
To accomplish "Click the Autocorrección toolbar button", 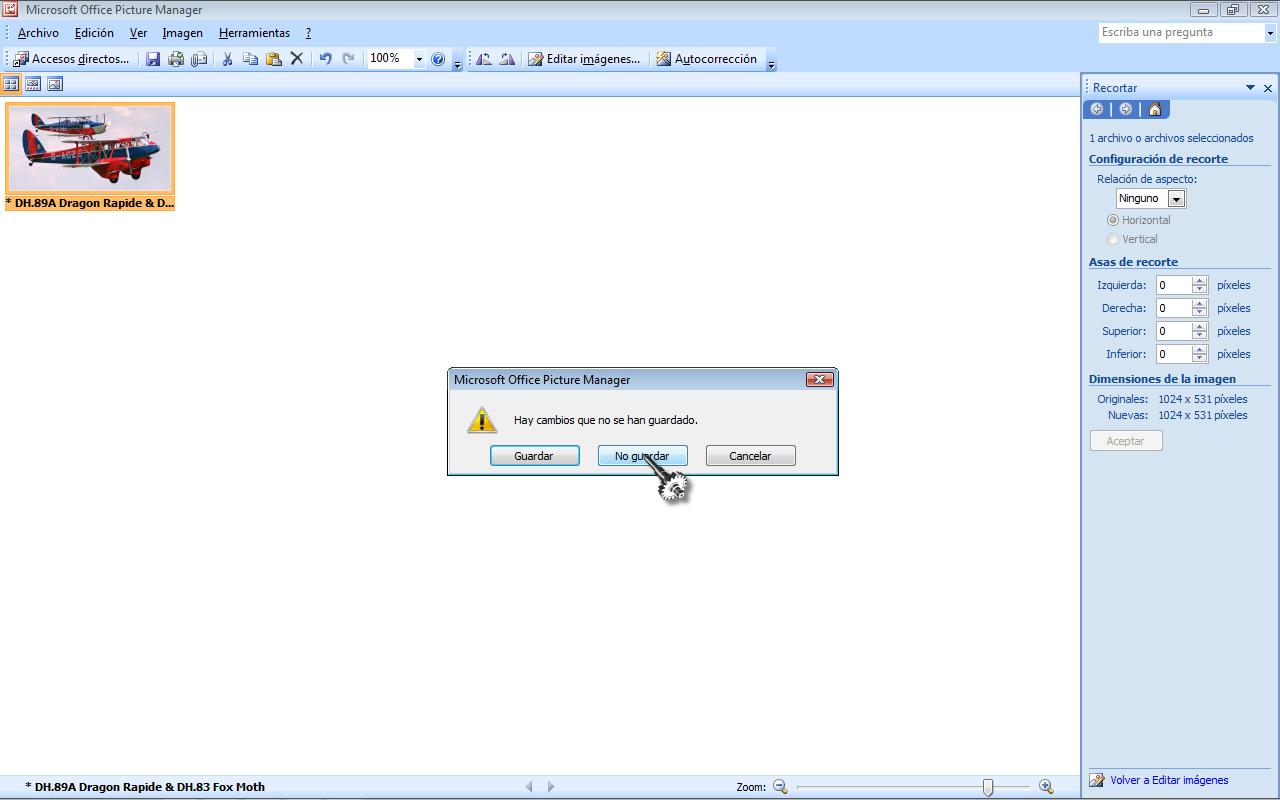I will click(x=706, y=59).
